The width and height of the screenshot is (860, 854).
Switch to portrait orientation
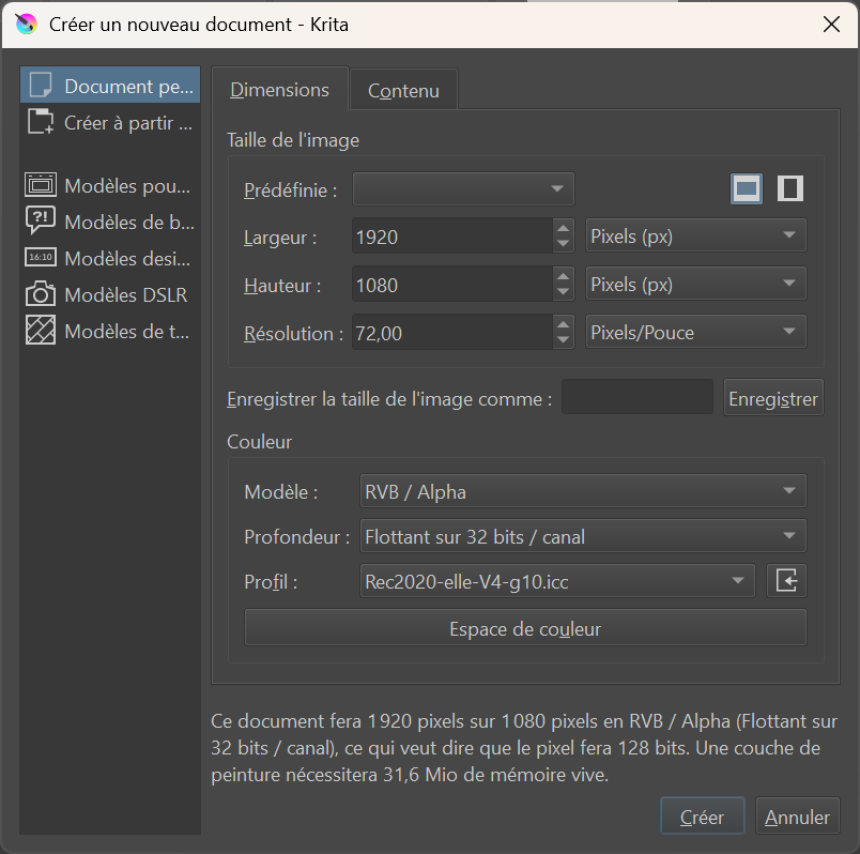pos(790,188)
